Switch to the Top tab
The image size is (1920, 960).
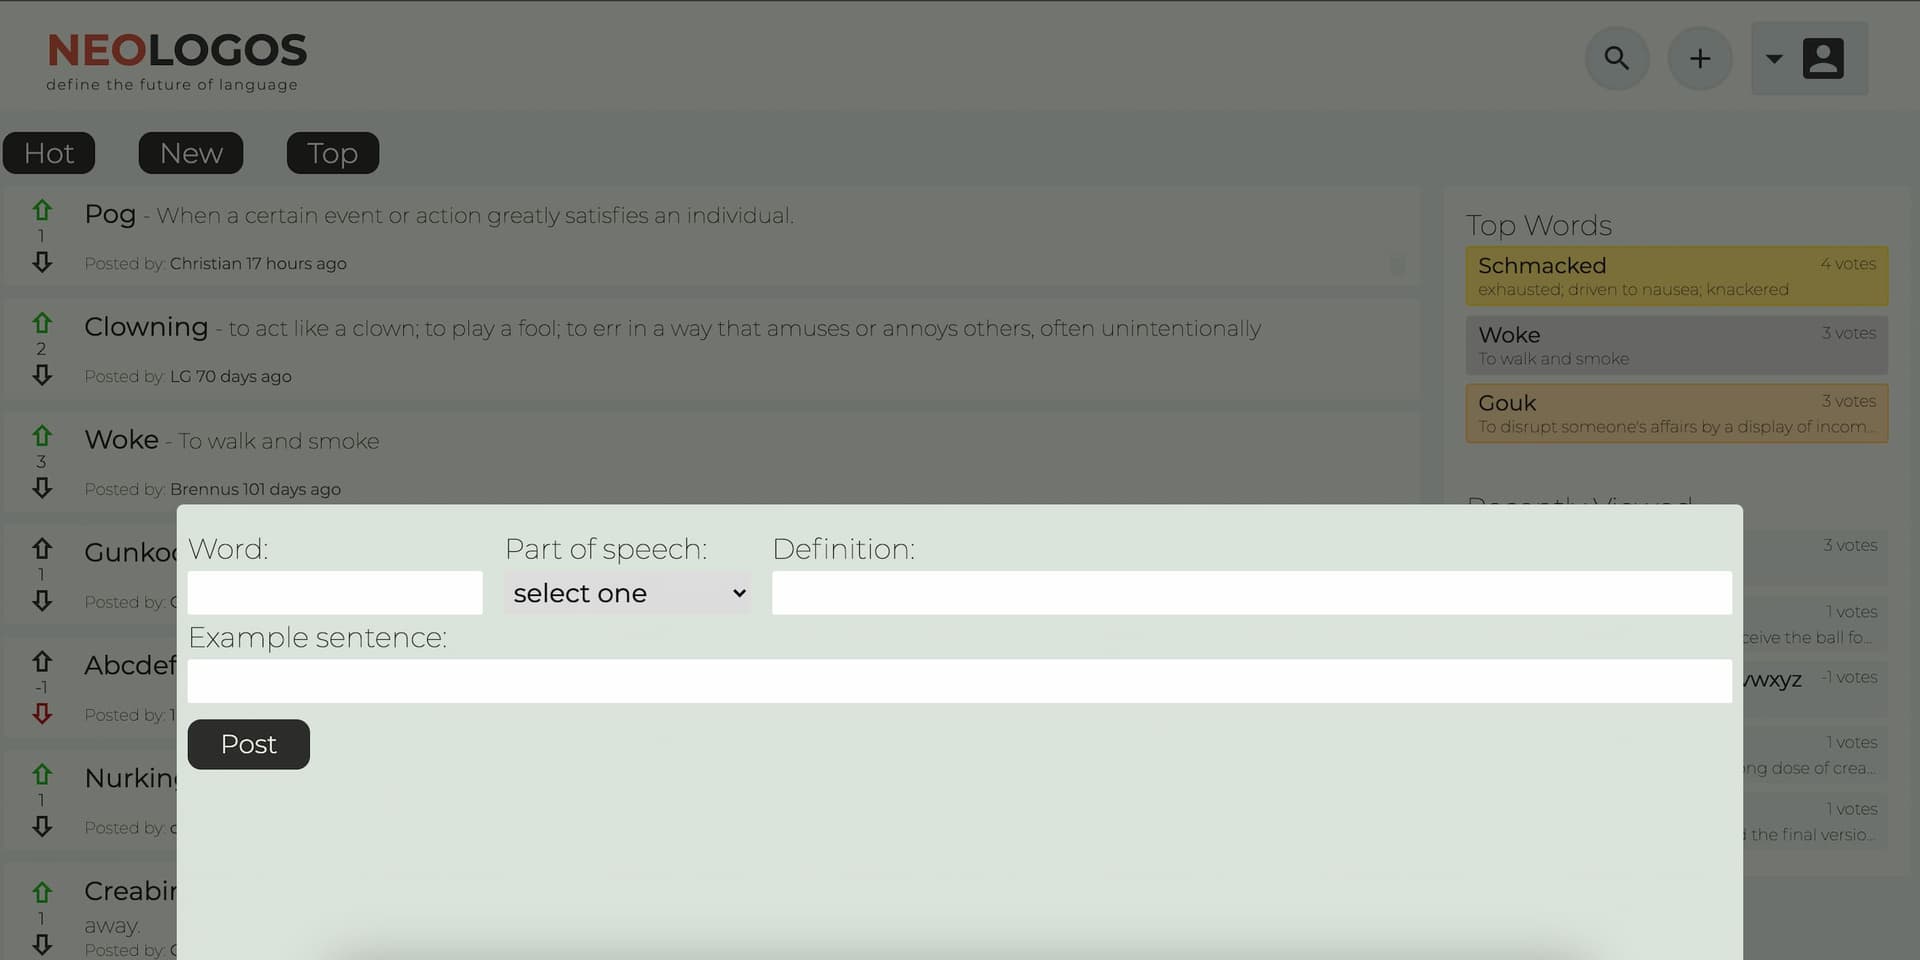[332, 153]
